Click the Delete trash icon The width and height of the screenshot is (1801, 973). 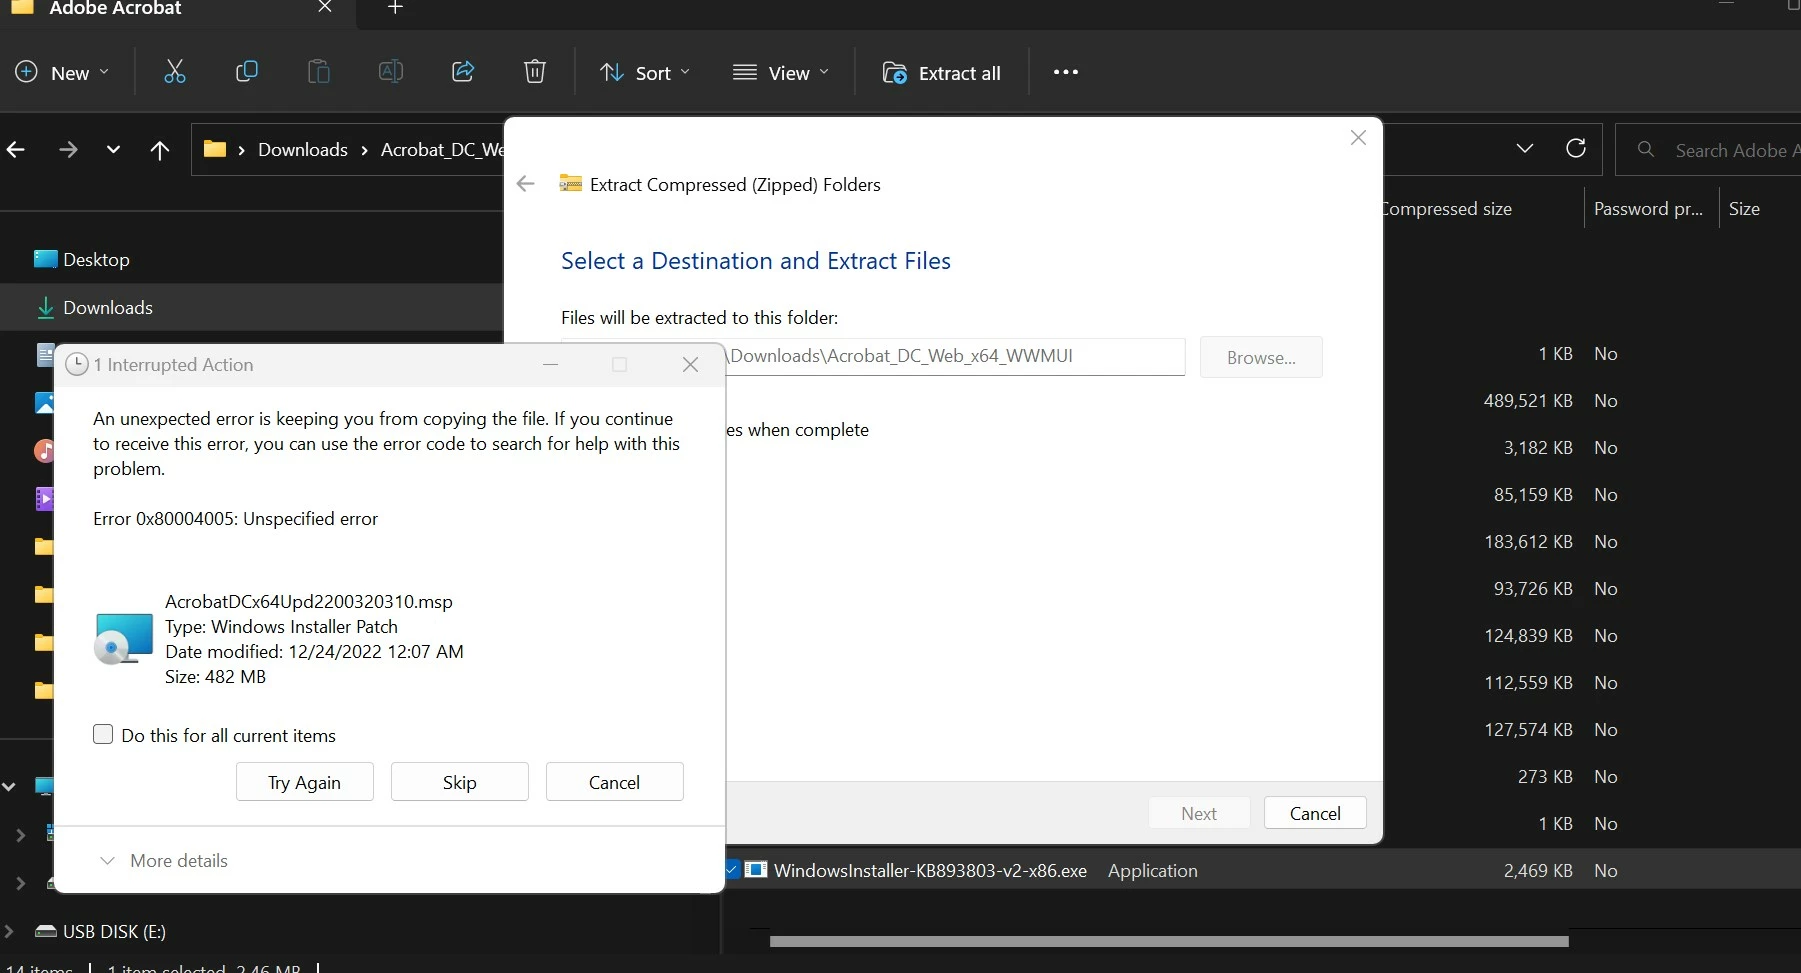[x=535, y=72]
